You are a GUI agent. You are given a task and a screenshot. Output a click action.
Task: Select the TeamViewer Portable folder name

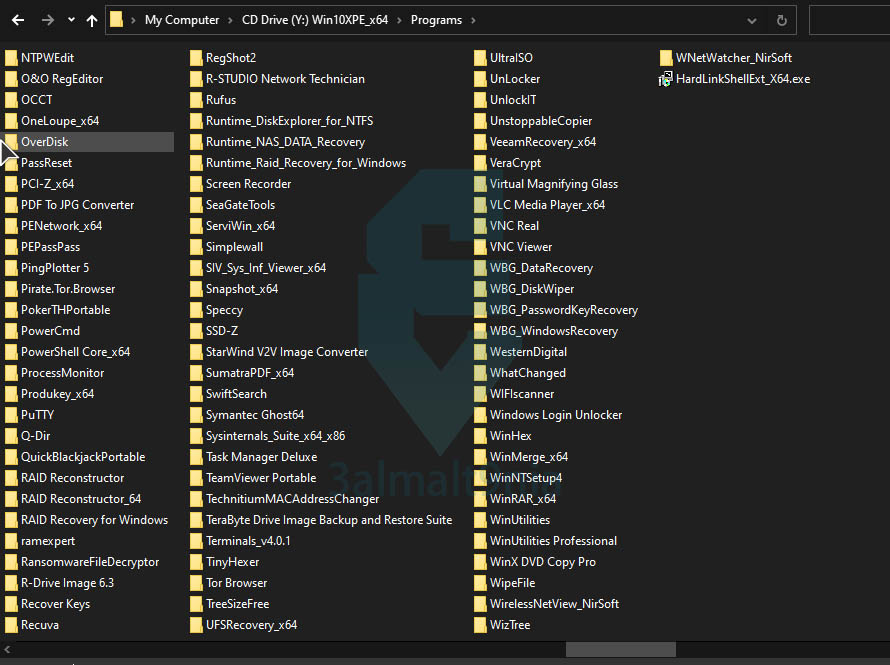click(261, 478)
